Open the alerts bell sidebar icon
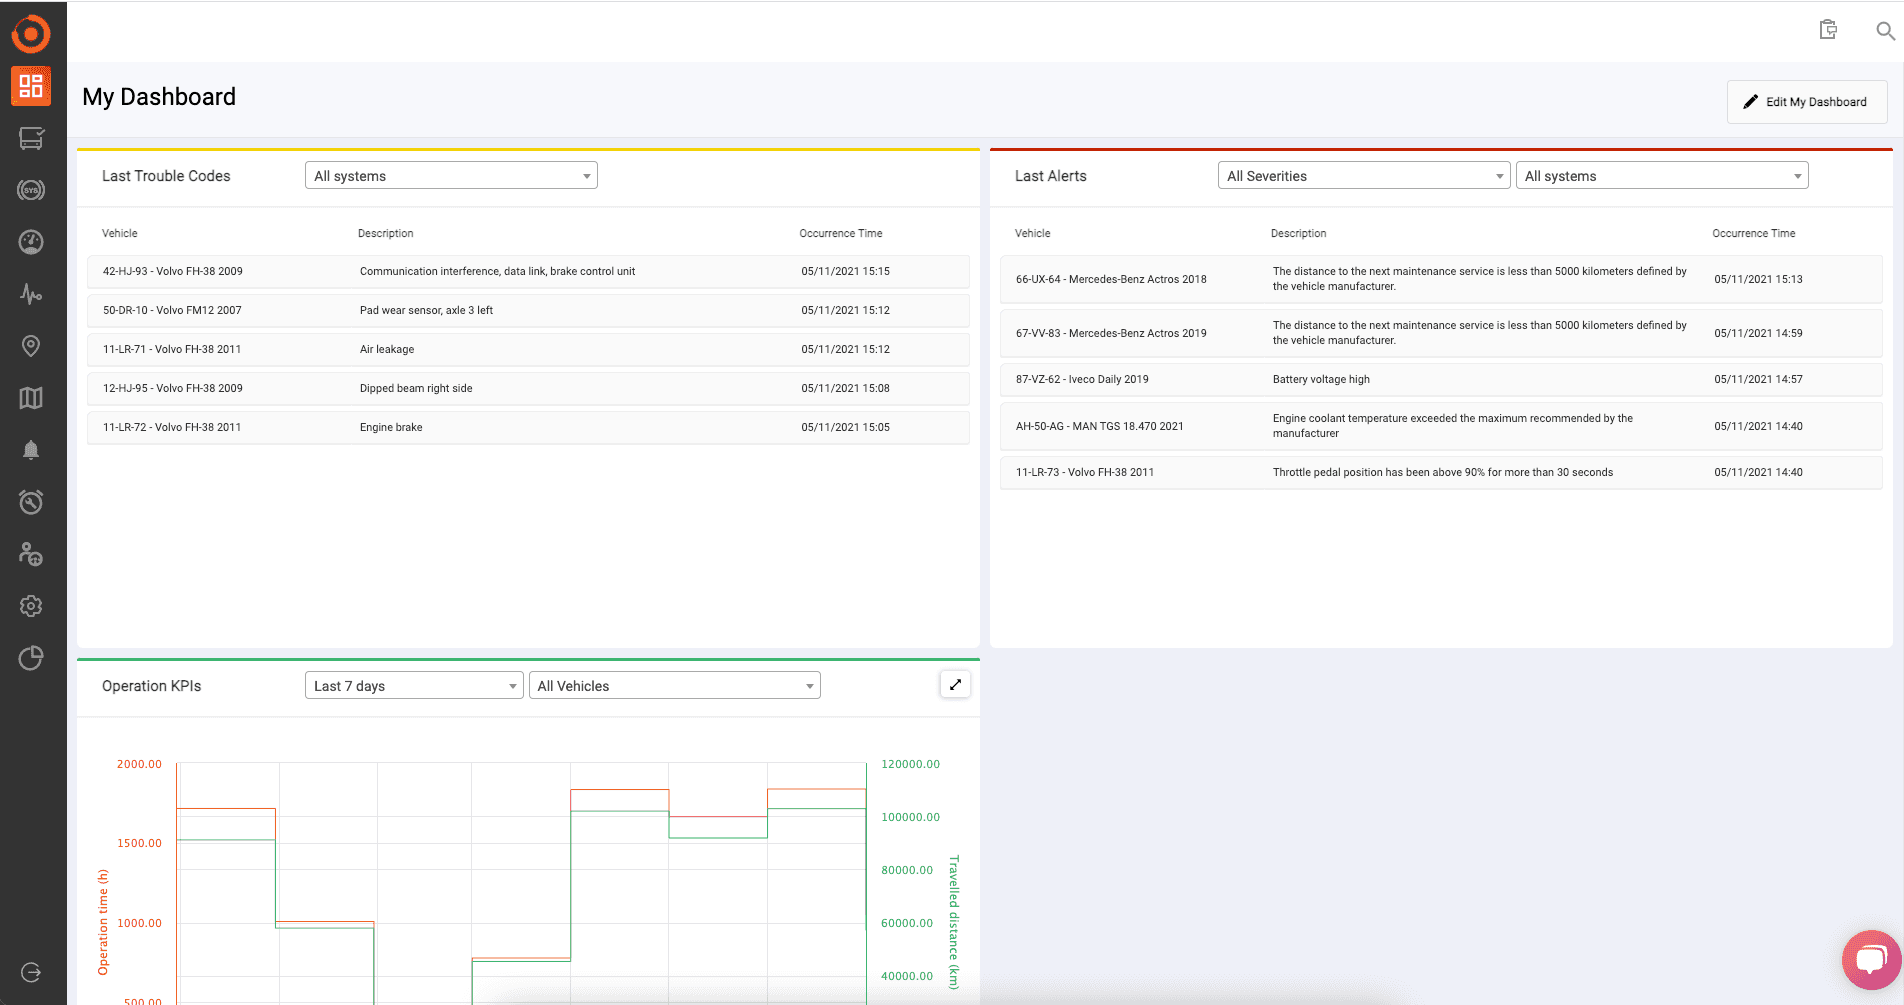The image size is (1904, 1005). (31, 450)
